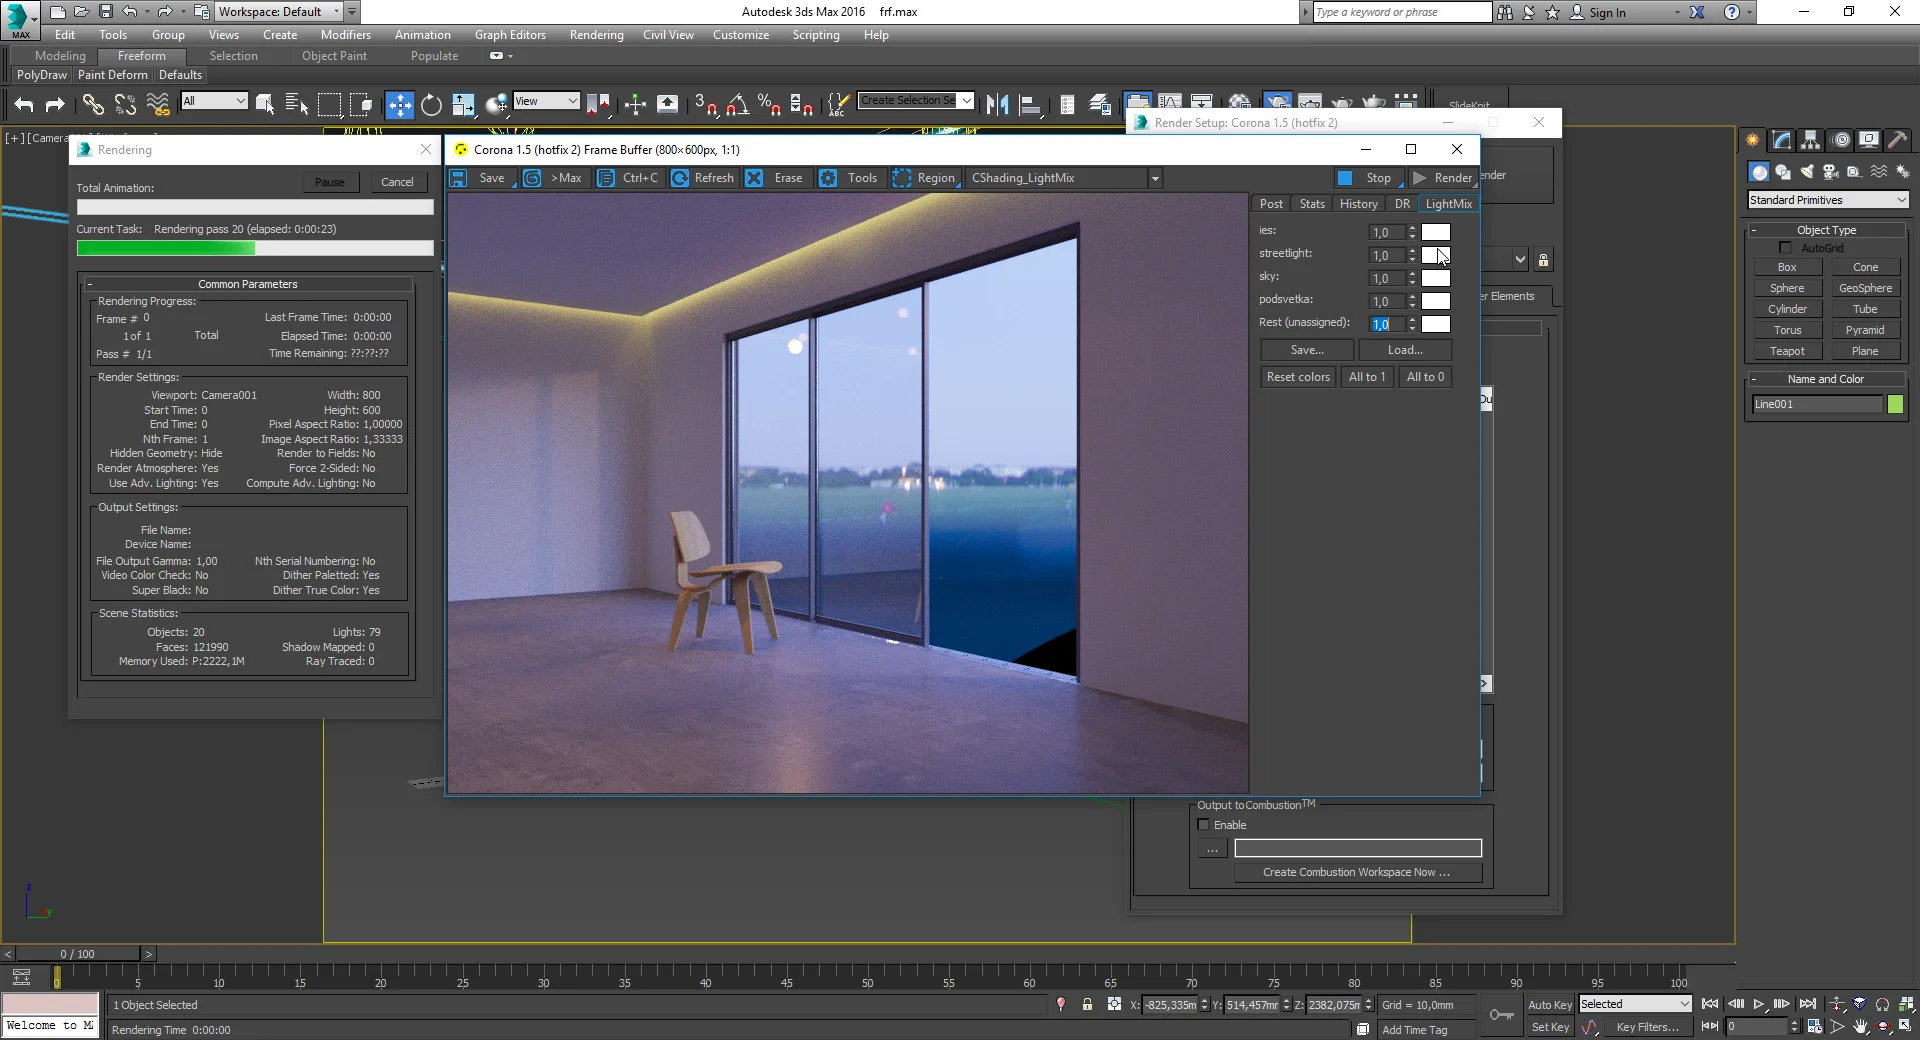The height and width of the screenshot is (1040, 1920).
Task: Click the Stop render button
Action: point(1367,178)
